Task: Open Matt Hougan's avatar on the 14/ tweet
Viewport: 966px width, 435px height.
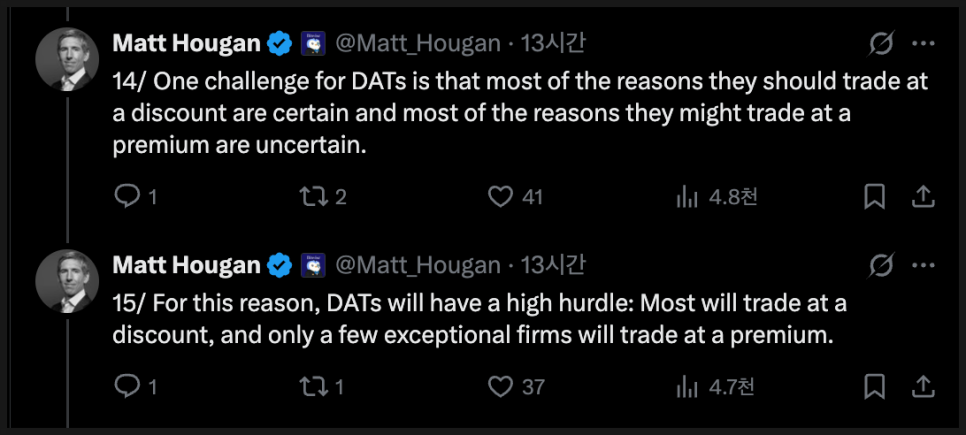Action: 67,58
